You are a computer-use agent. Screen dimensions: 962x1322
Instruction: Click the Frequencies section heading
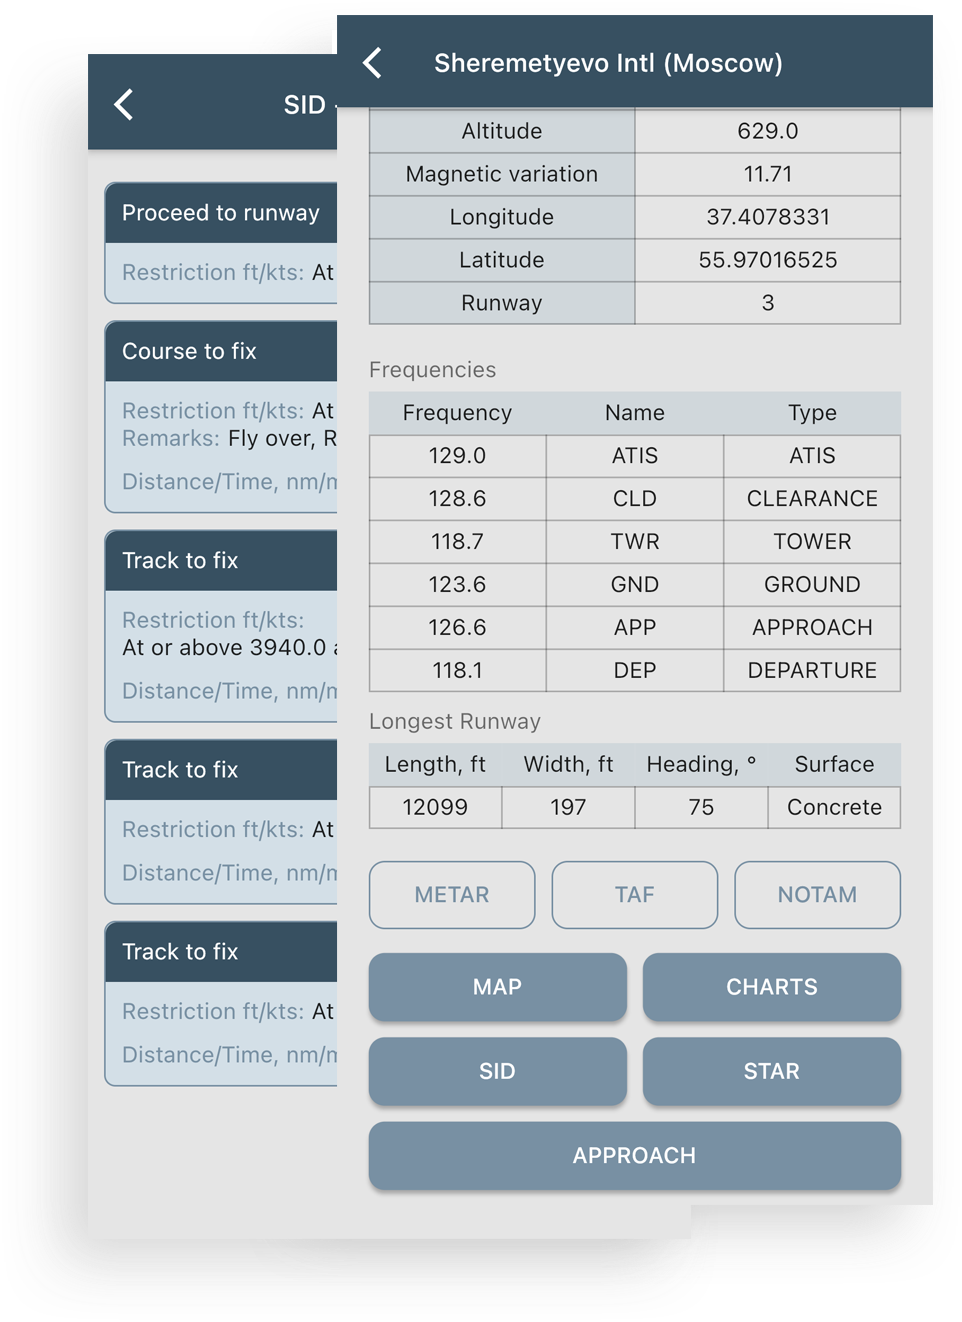[x=432, y=370]
